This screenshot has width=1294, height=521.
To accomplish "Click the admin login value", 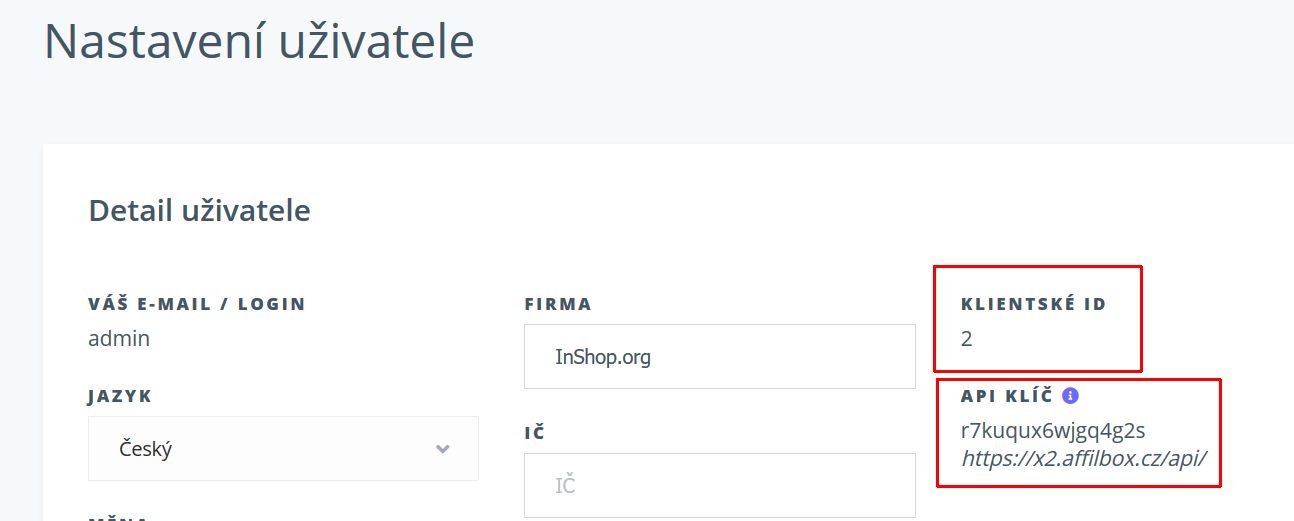I will point(119,338).
